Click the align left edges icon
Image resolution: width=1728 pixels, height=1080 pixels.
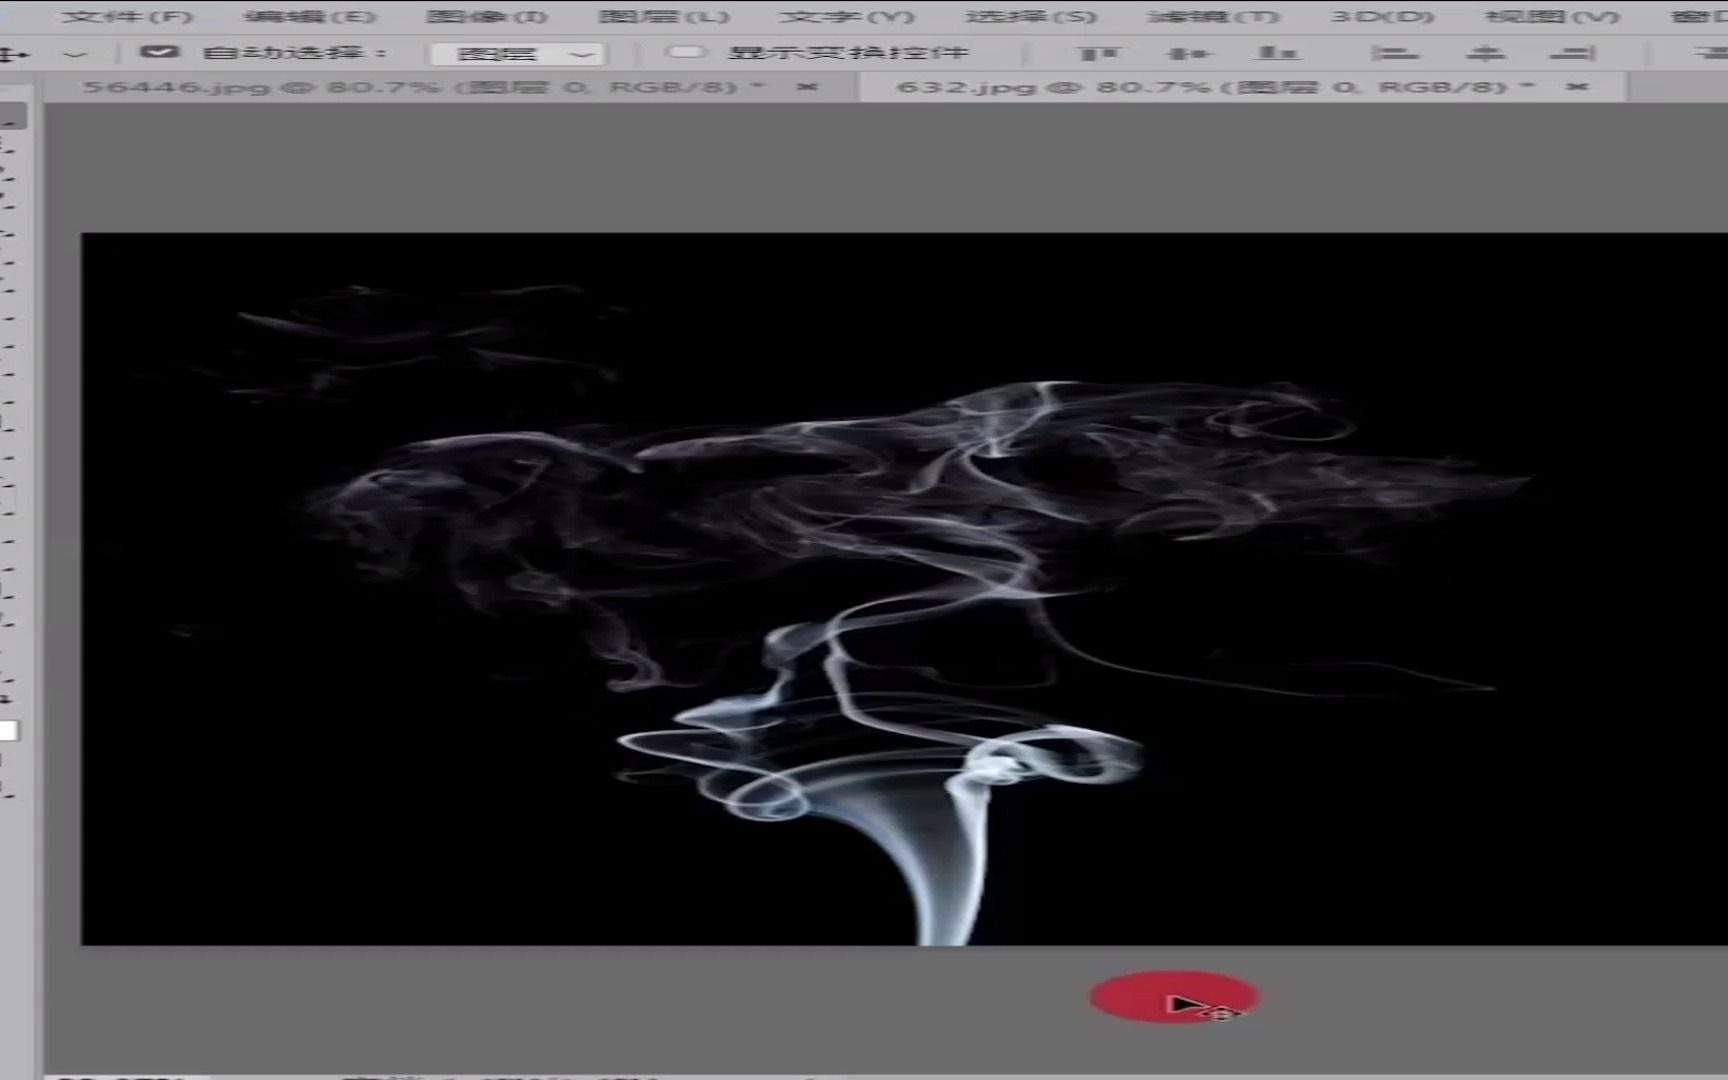[1396, 52]
